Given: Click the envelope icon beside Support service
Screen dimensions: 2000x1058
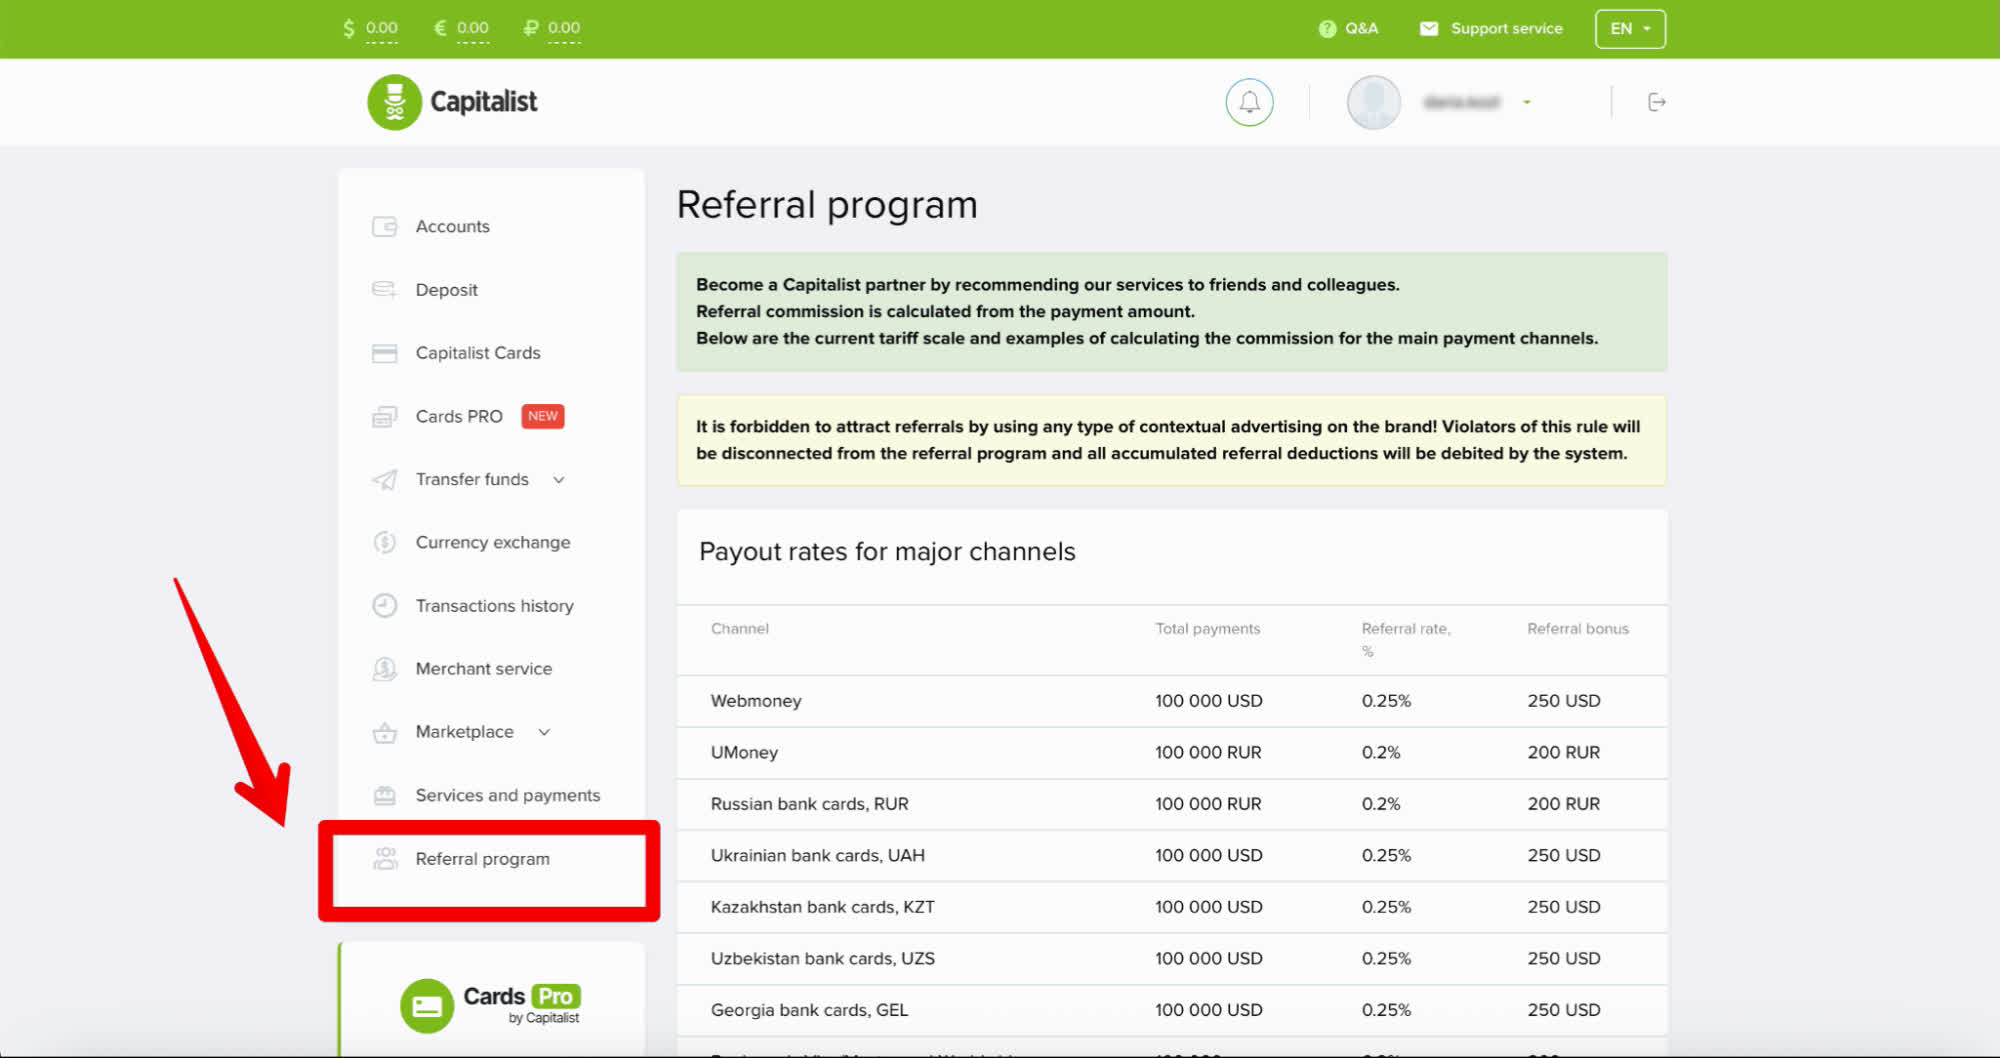Looking at the screenshot, I should [1429, 29].
